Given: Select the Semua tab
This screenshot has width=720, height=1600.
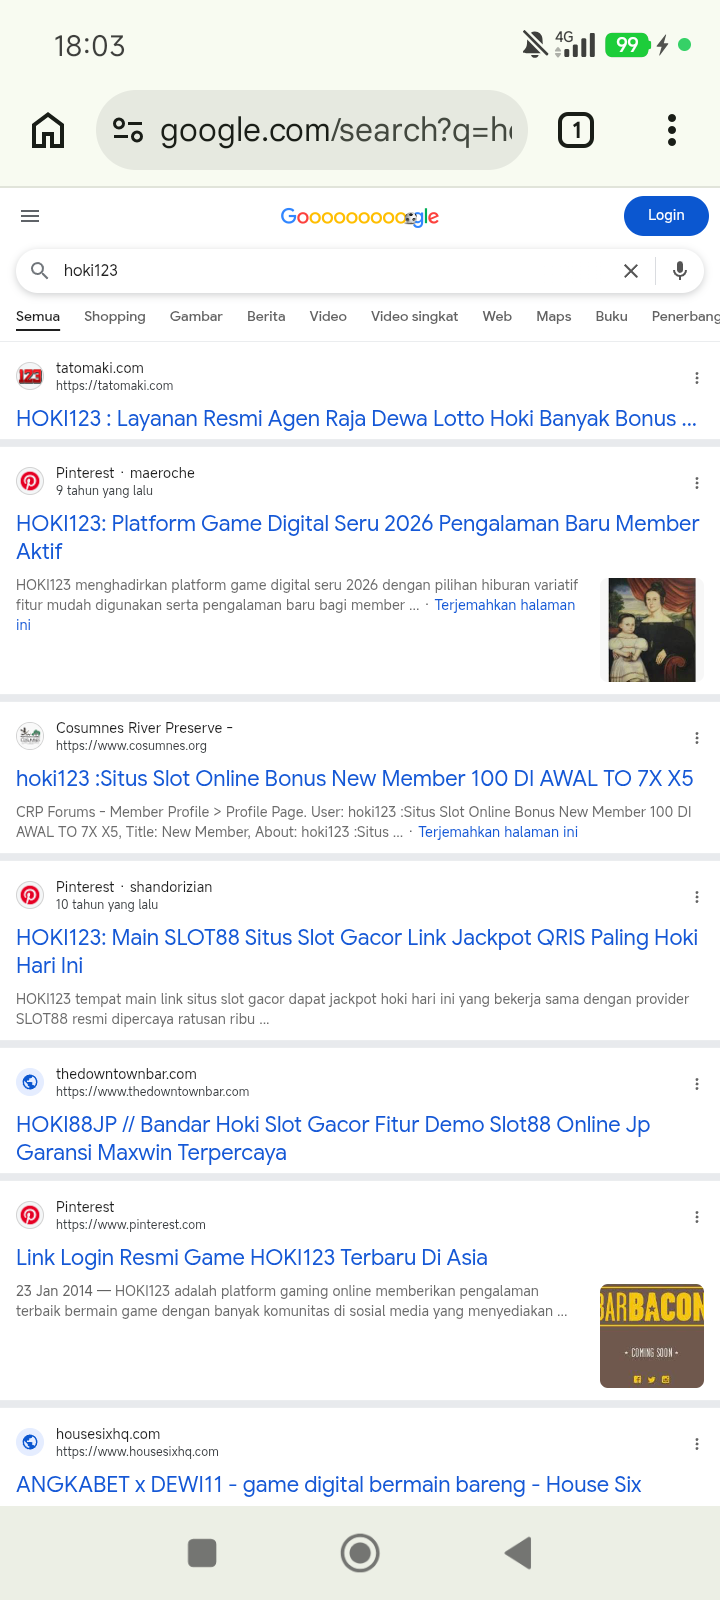Looking at the screenshot, I should tap(38, 316).
